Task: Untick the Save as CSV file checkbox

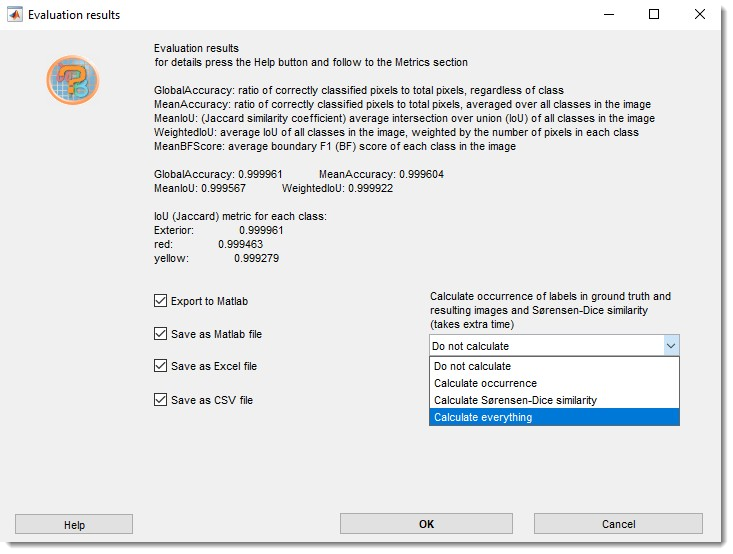Action: 161,400
